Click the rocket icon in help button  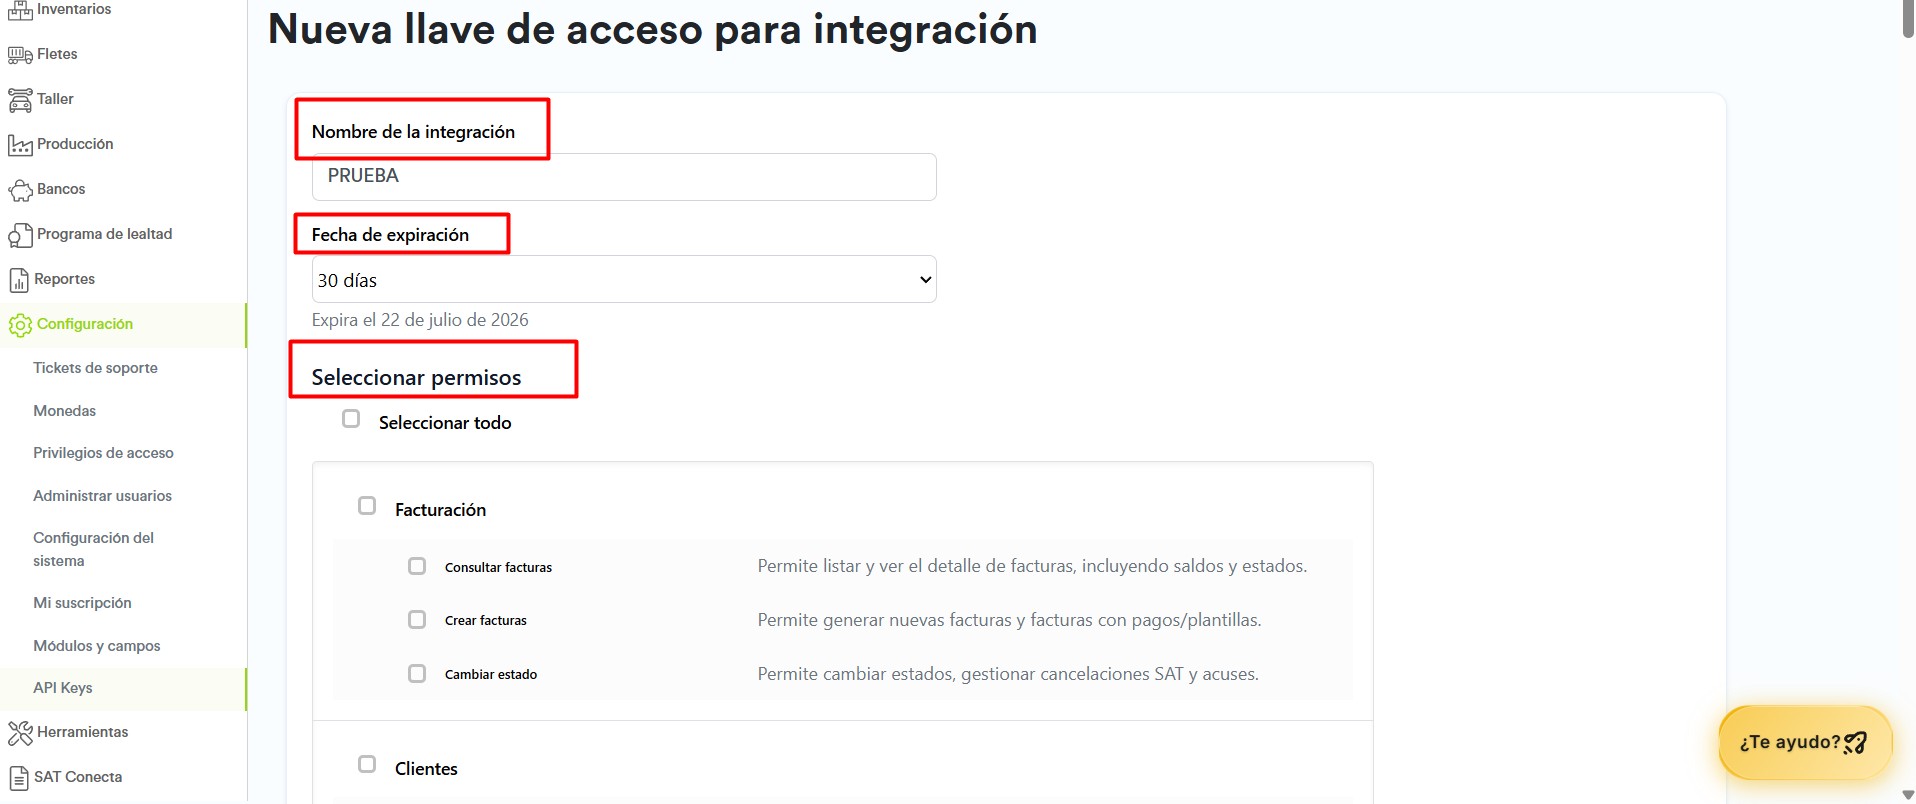pyautogui.click(x=1855, y=742)
